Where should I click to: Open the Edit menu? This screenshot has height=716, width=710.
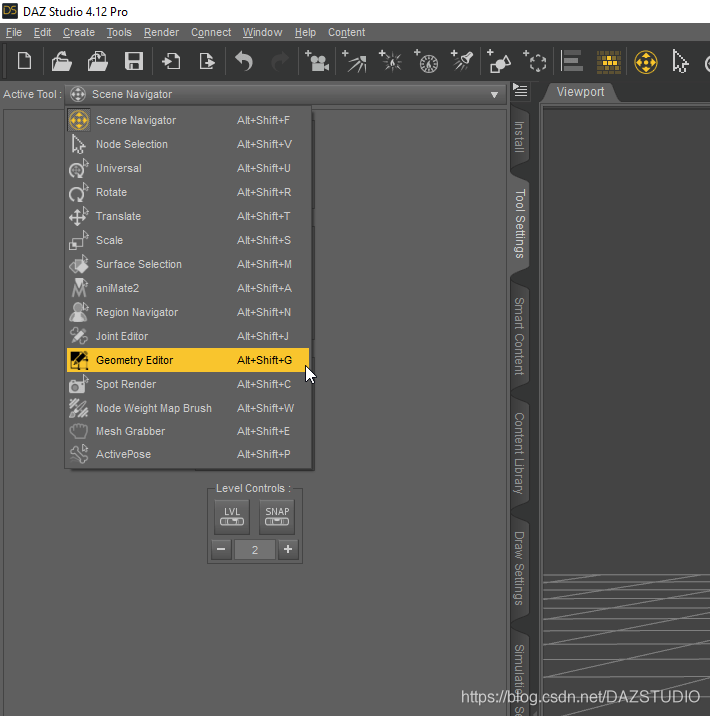42,32
